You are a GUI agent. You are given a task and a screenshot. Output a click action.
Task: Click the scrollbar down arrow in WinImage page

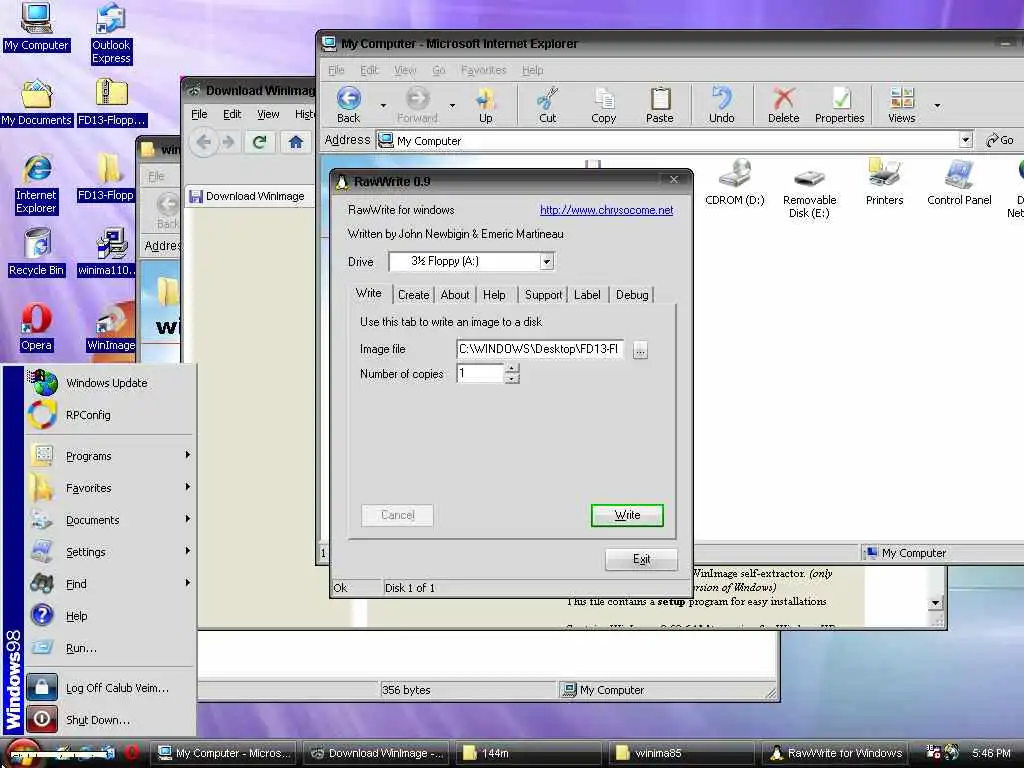tap(935, 603)
